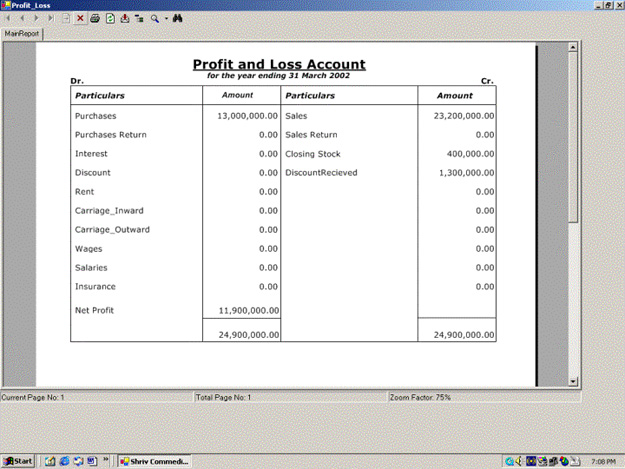Click the system clock showing 7:08 PM
625x469 pixels.
tap(604, 461)
